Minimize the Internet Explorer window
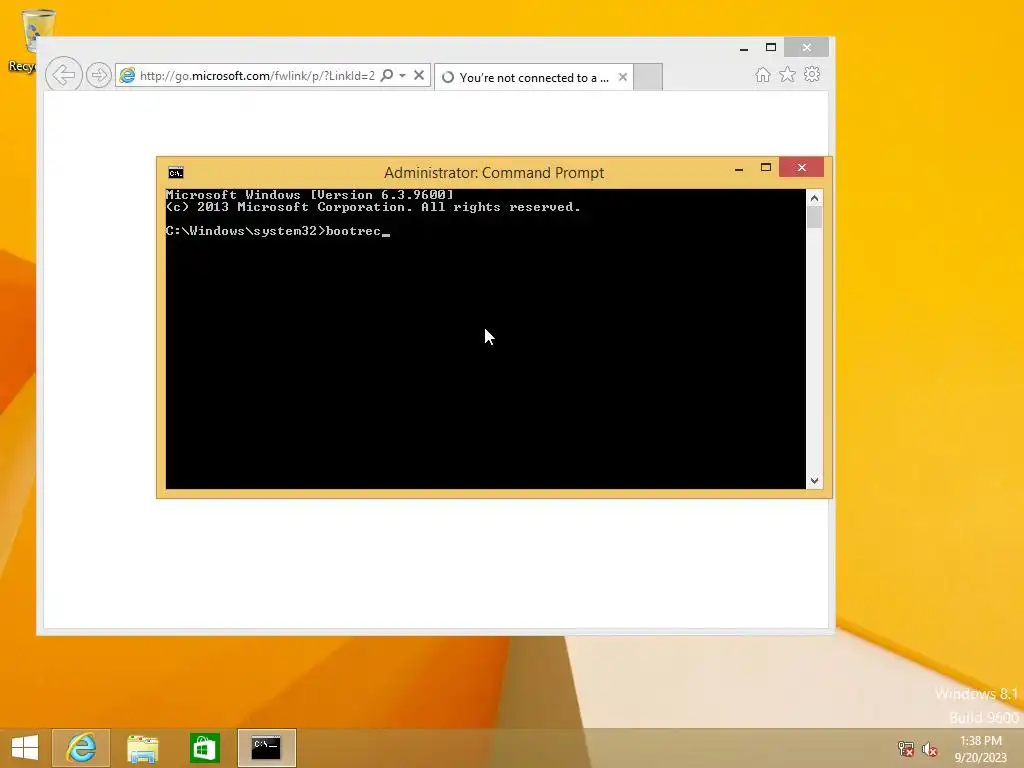 (744, 48)
